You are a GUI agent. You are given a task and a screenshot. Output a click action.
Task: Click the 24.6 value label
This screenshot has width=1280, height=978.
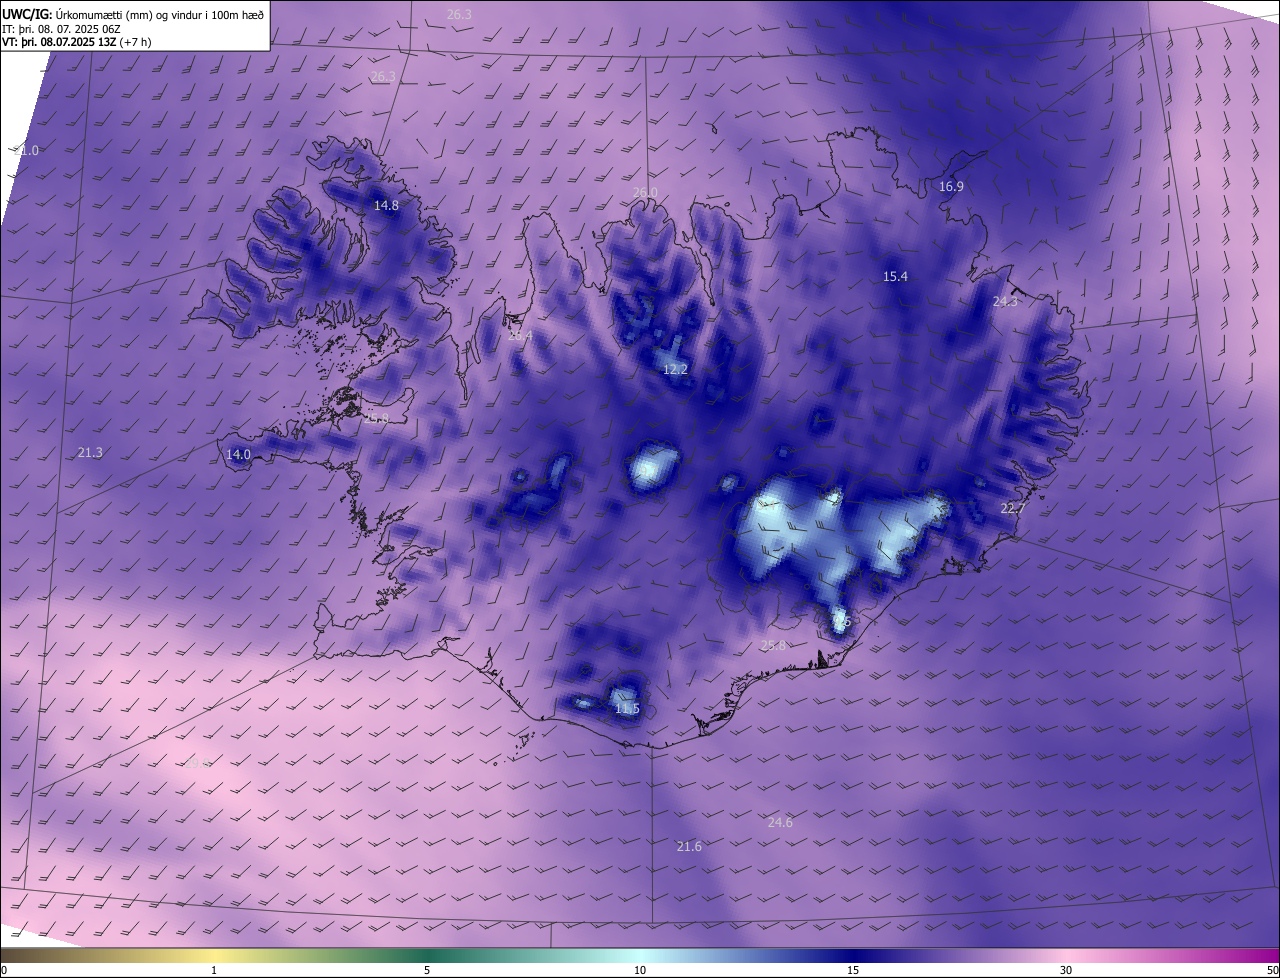(780, 822)
